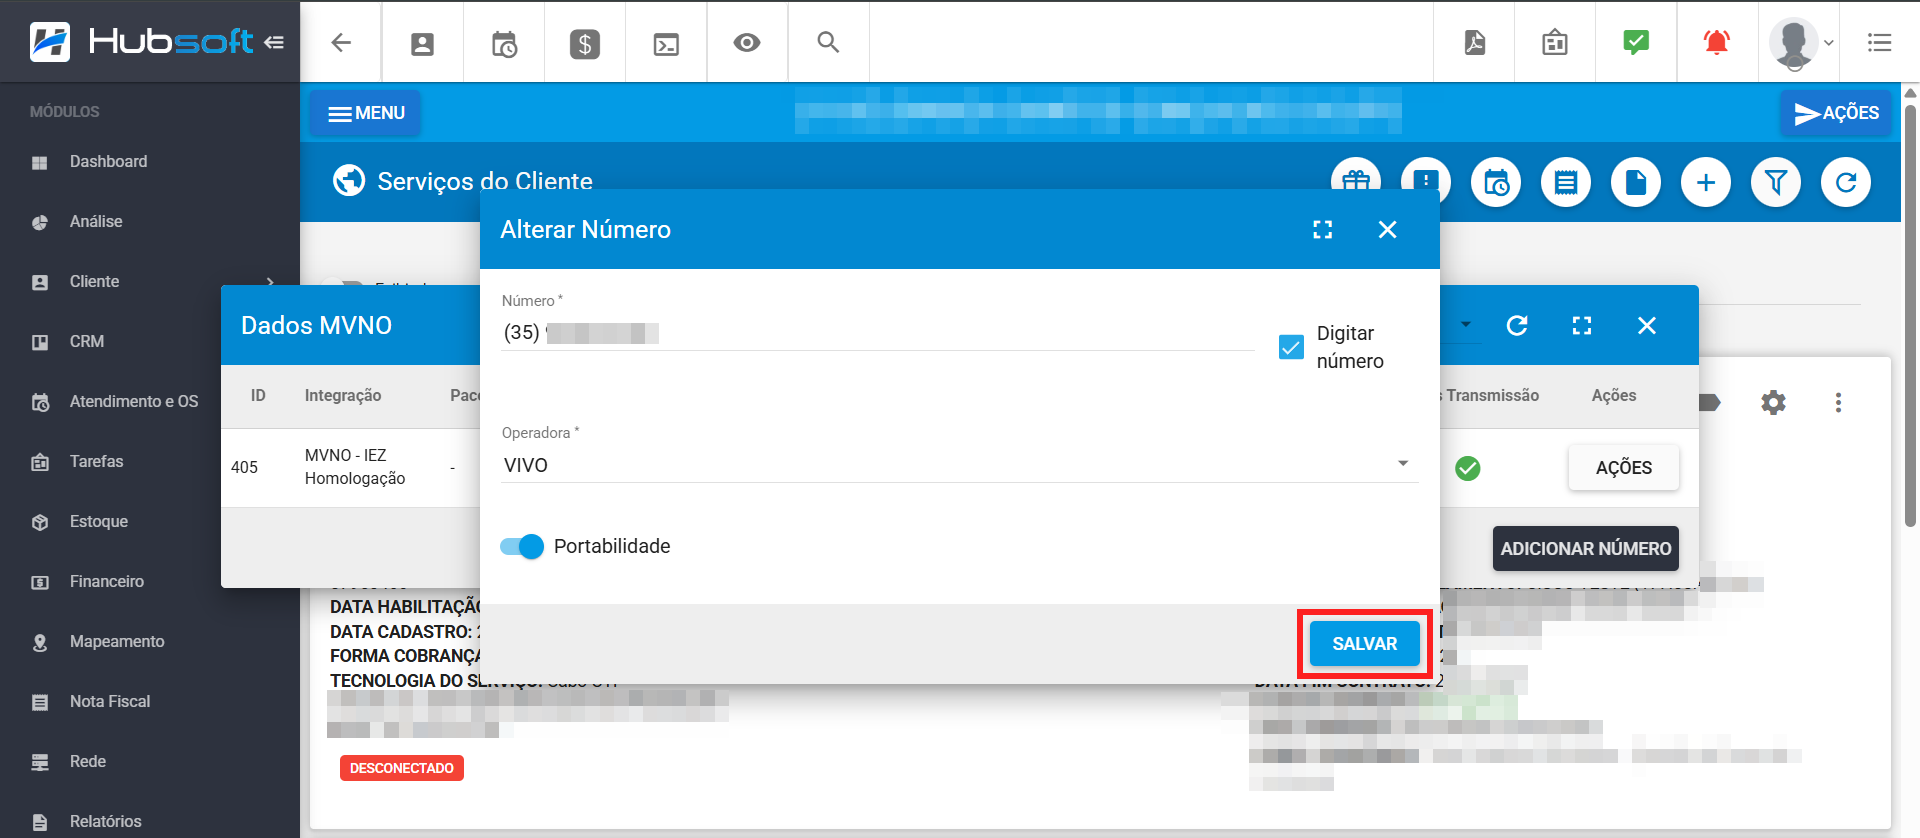Click the eye icon in top toolbar
1920x838 pixels.
tap(747, 43)
